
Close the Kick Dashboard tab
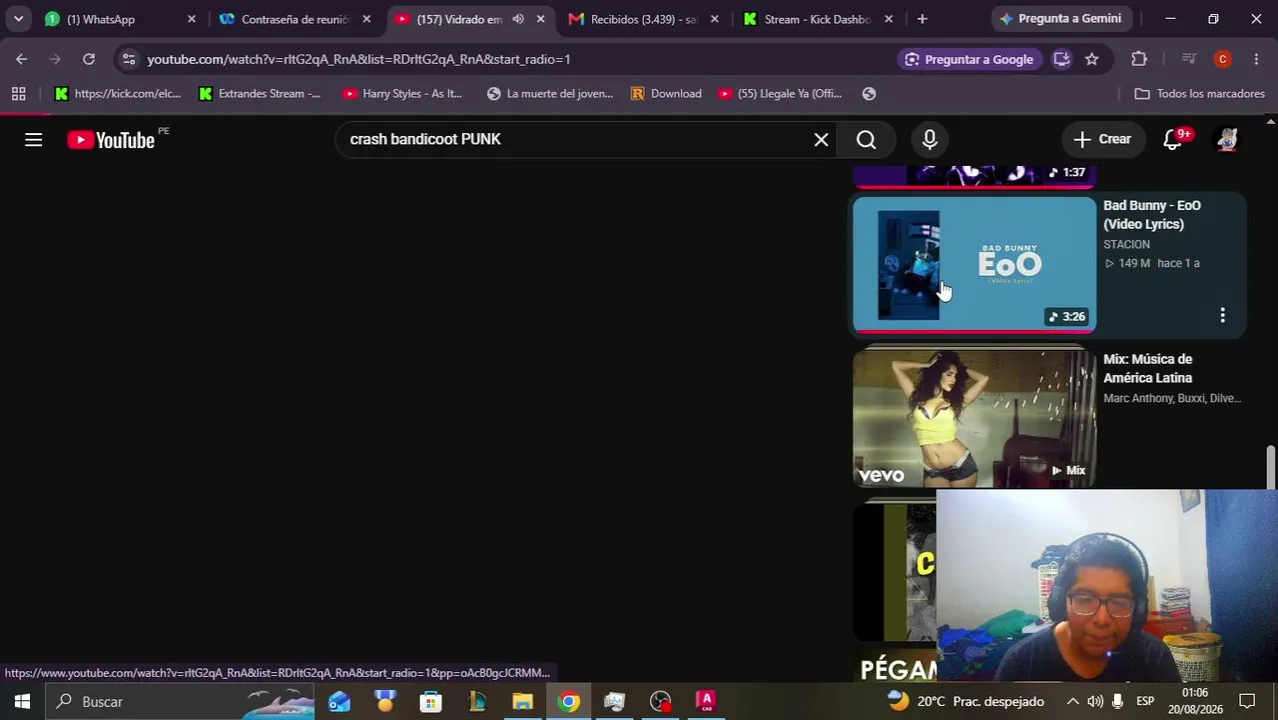coord(888,19)
